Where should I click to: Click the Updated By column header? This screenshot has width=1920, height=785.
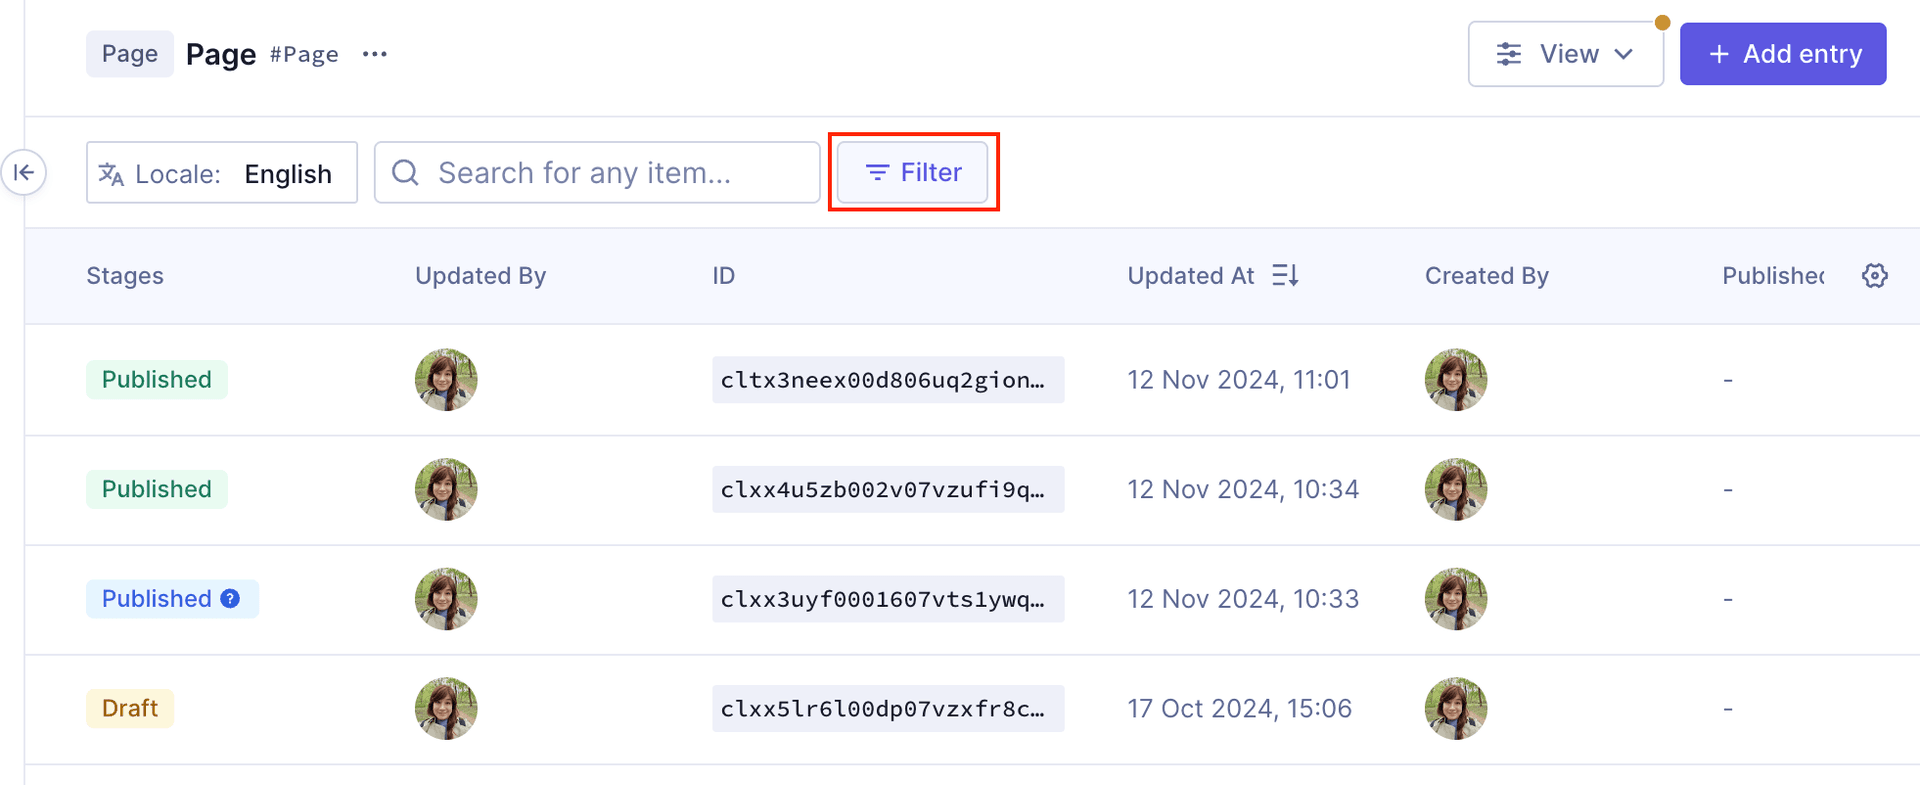point(481,276)
